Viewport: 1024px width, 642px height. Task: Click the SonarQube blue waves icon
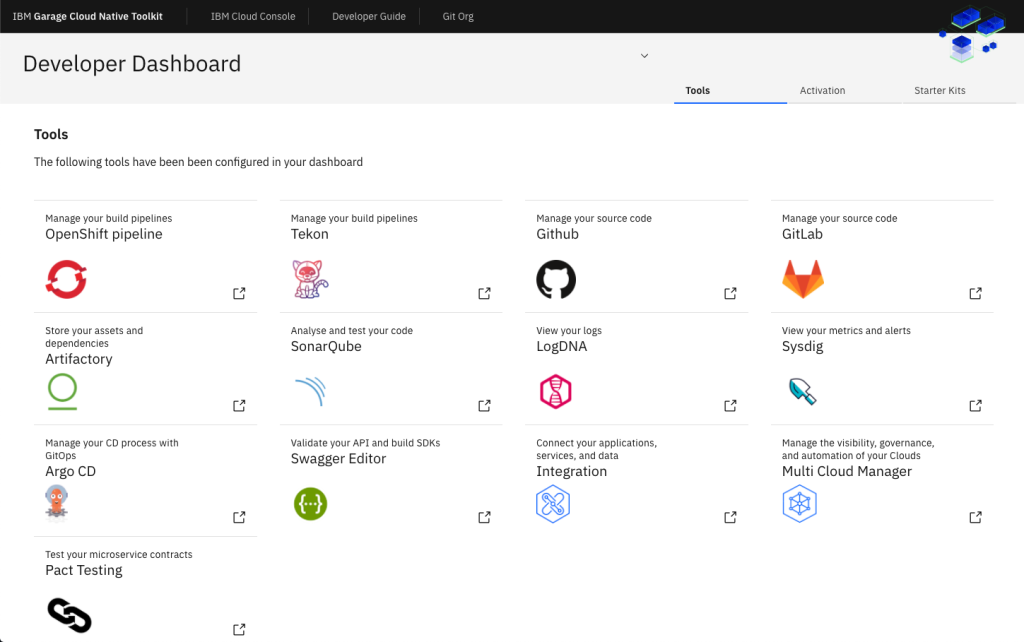[x=310, y=391]
